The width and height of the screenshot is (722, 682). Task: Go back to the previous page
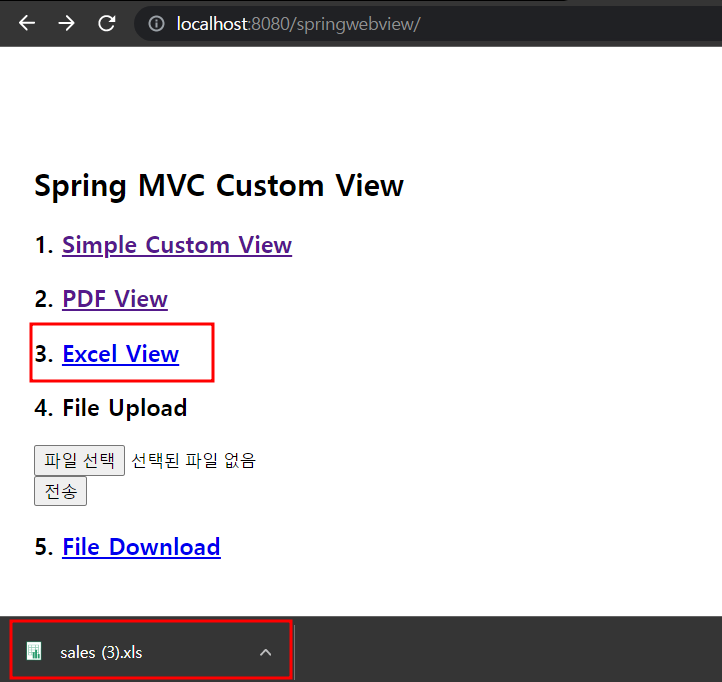27,23
